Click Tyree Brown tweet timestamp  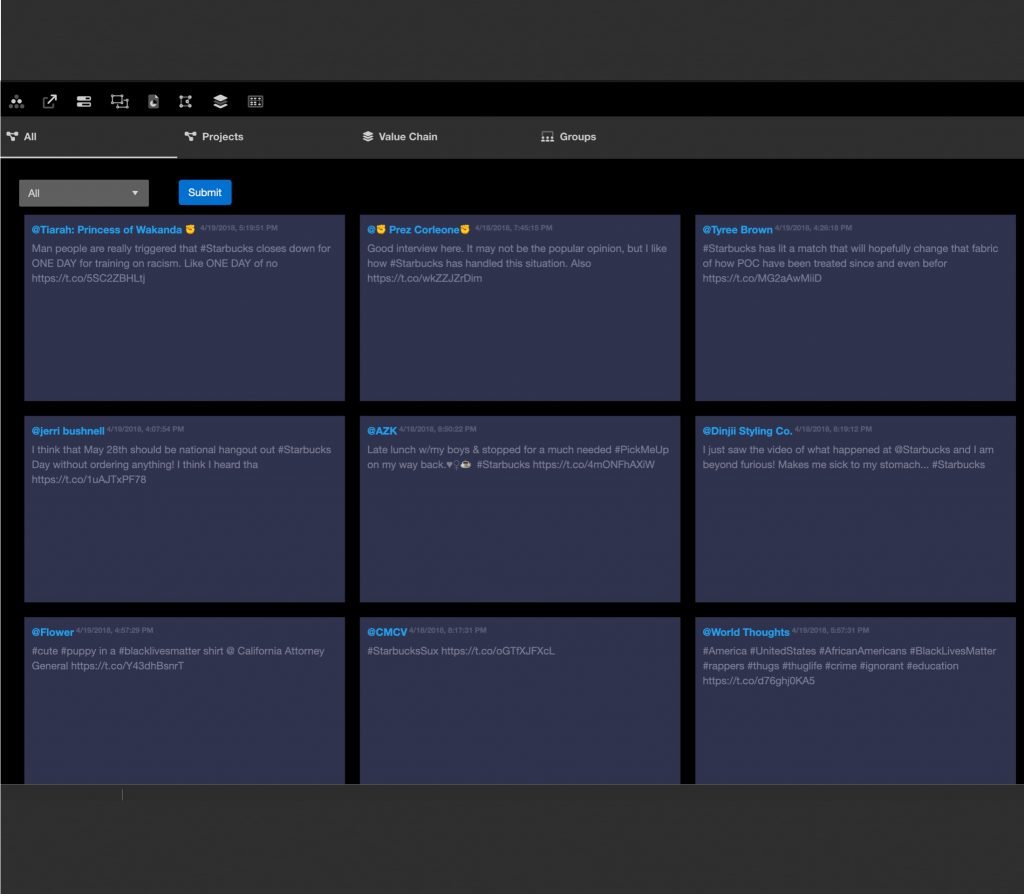[x=813, y=228]
